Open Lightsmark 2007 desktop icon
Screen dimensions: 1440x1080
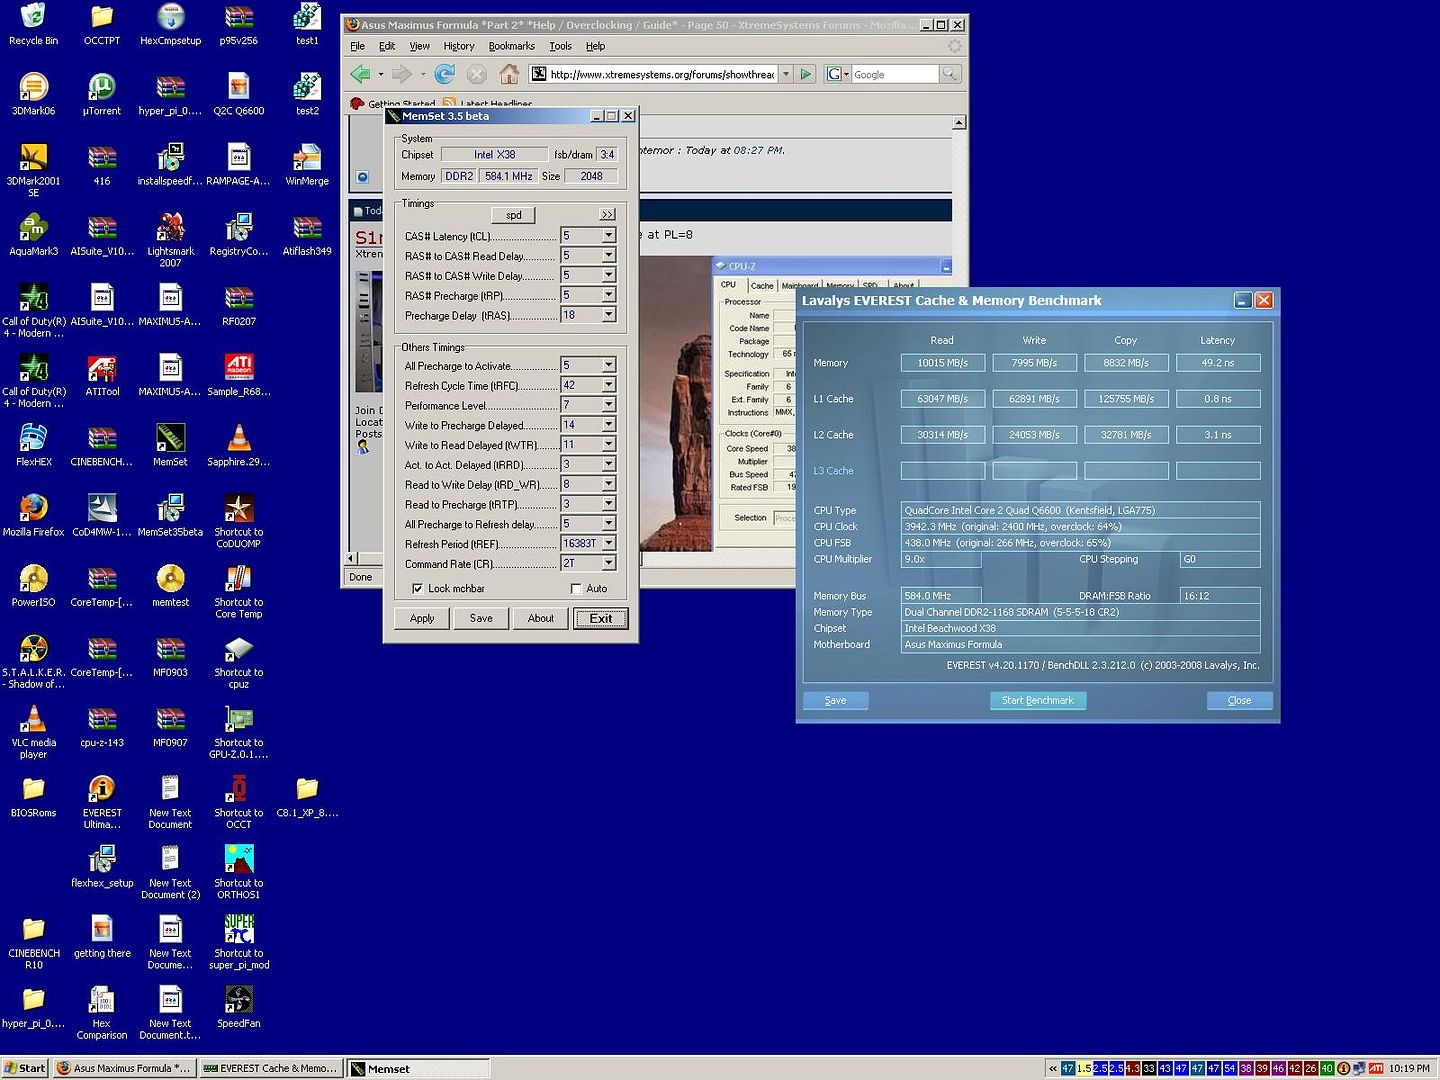coord(171,240)
